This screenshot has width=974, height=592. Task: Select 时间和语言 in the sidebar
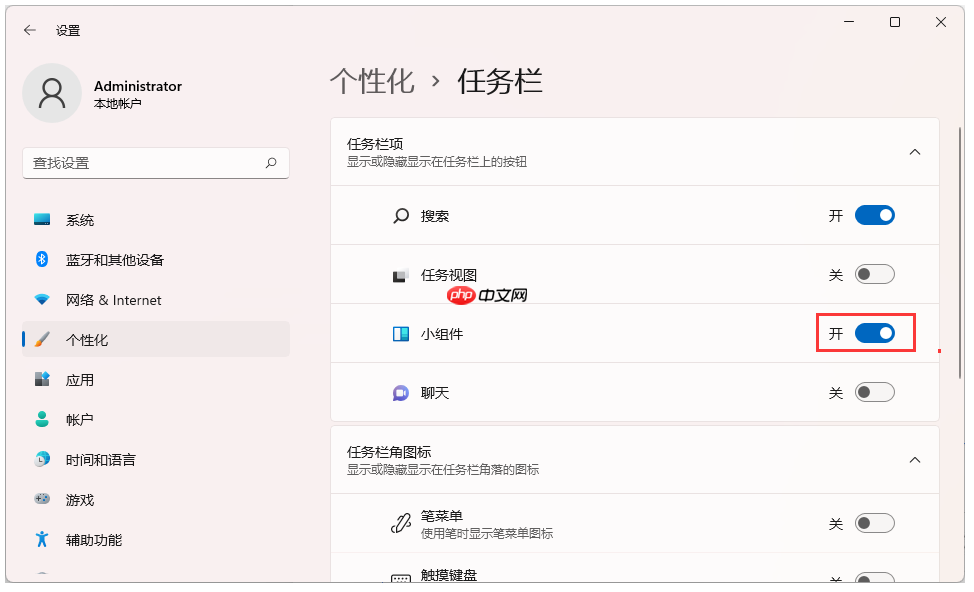[40, 459]
